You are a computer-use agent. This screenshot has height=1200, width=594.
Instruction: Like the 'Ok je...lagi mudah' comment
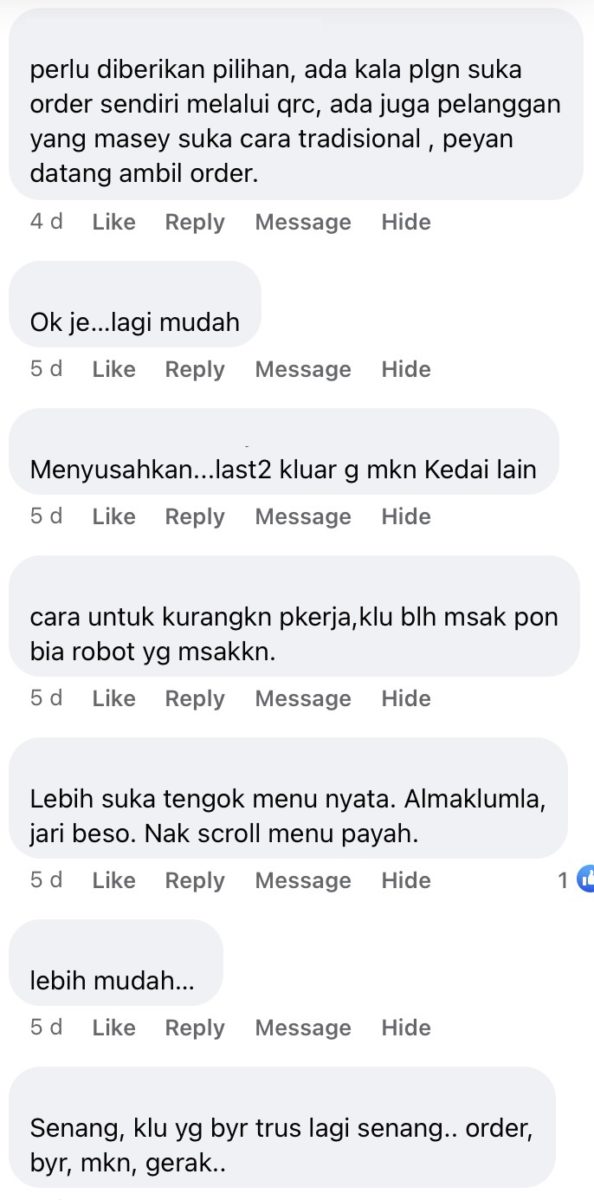click(x=114, y=369)
